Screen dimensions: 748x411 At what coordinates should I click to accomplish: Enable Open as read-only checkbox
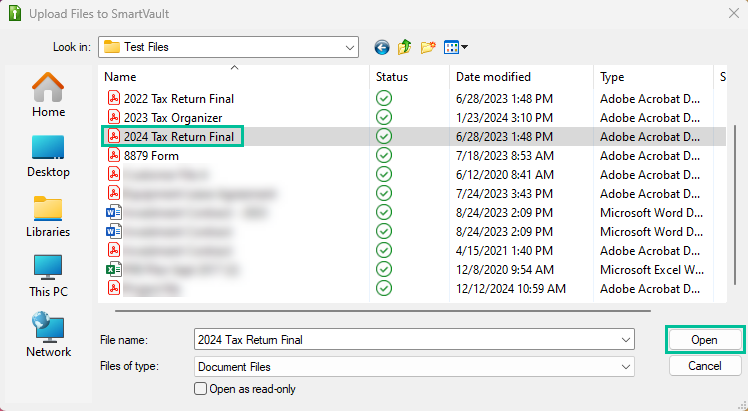pos(201,389)
